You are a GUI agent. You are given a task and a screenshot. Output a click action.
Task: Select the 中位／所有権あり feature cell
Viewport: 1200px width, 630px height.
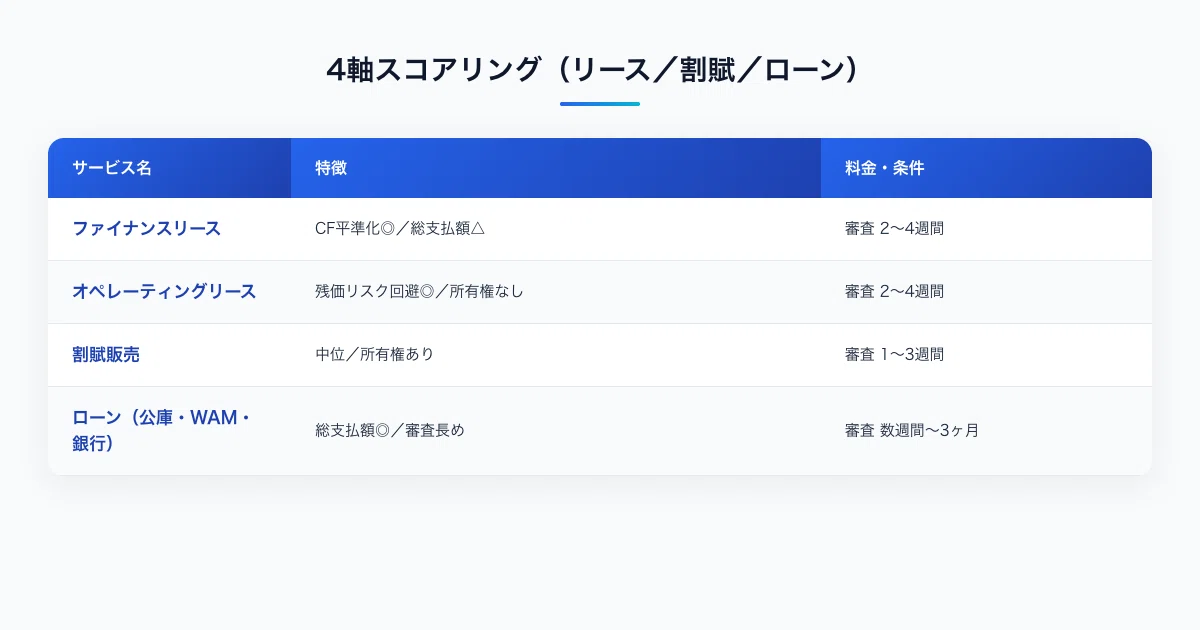[x=375, y=355]
